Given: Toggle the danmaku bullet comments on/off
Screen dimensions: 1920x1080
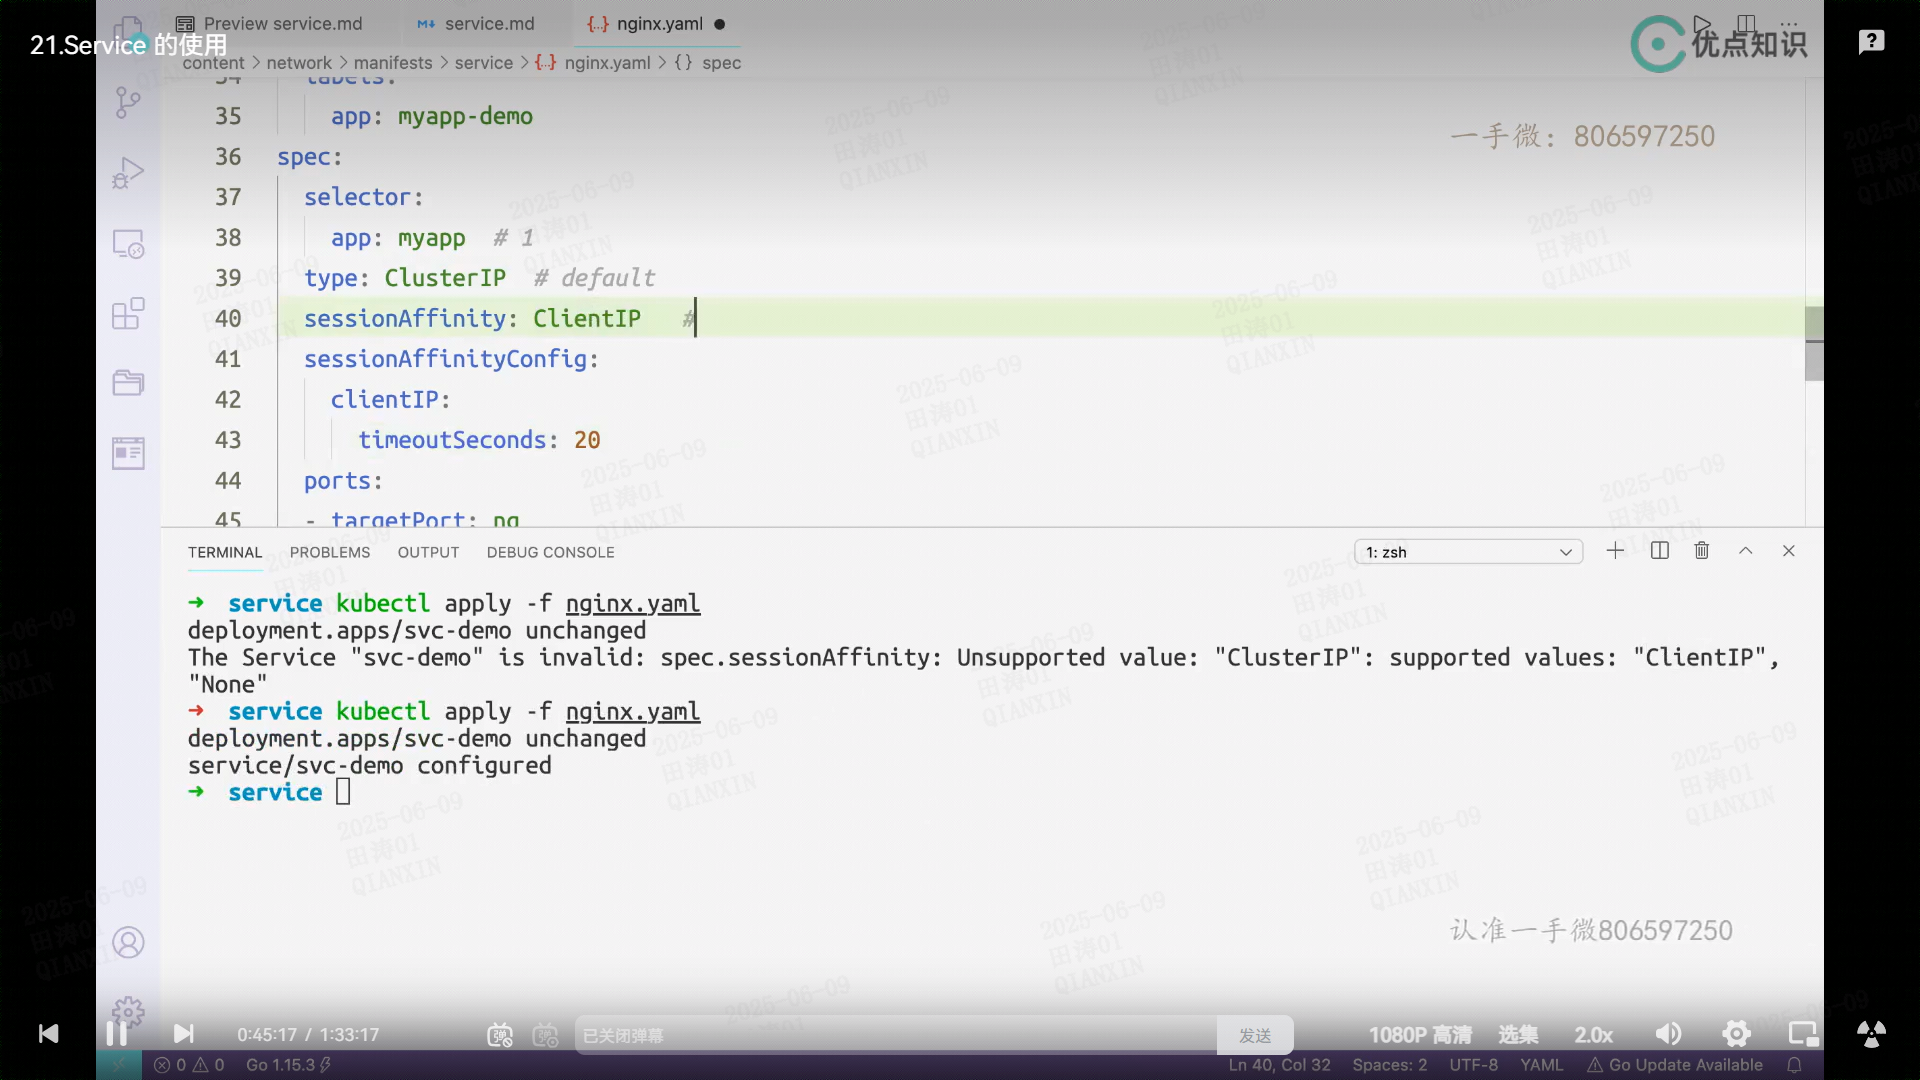Looking at the screenshot, I should coord(500,1035).
